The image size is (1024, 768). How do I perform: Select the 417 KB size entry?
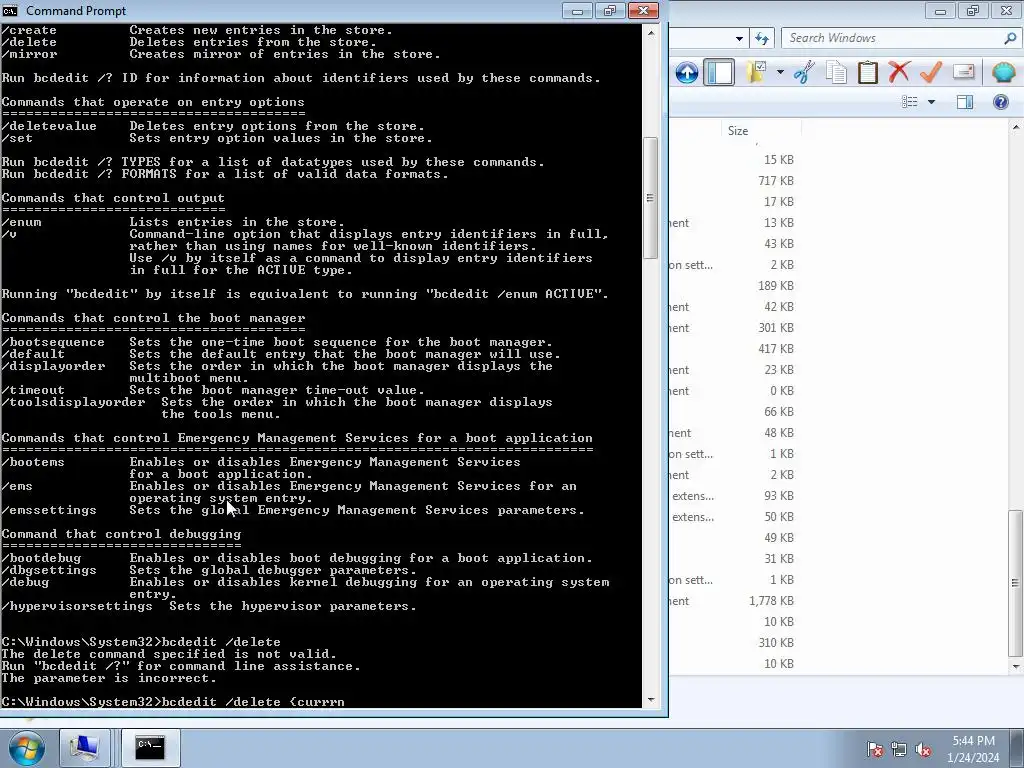776,349
